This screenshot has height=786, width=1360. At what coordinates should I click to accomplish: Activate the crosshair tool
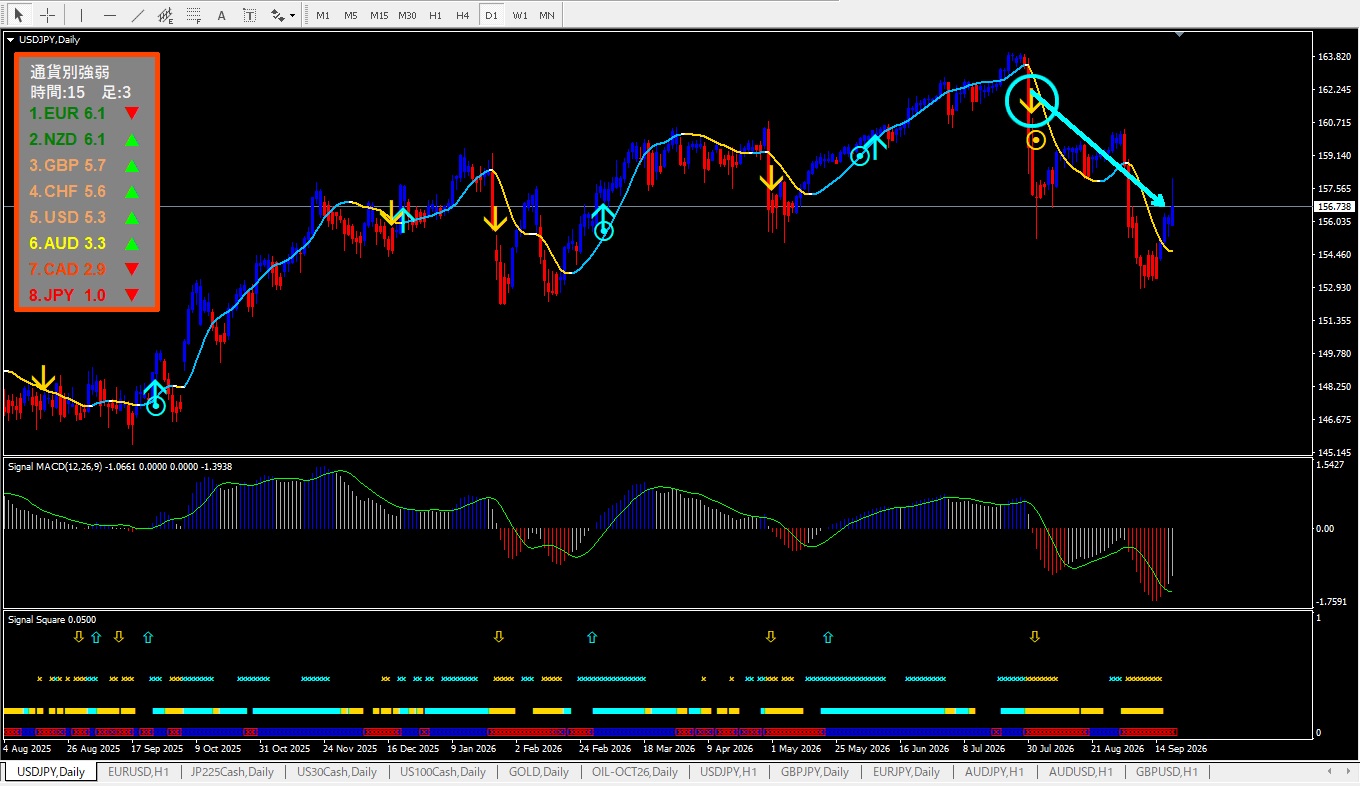pos(46,15)
